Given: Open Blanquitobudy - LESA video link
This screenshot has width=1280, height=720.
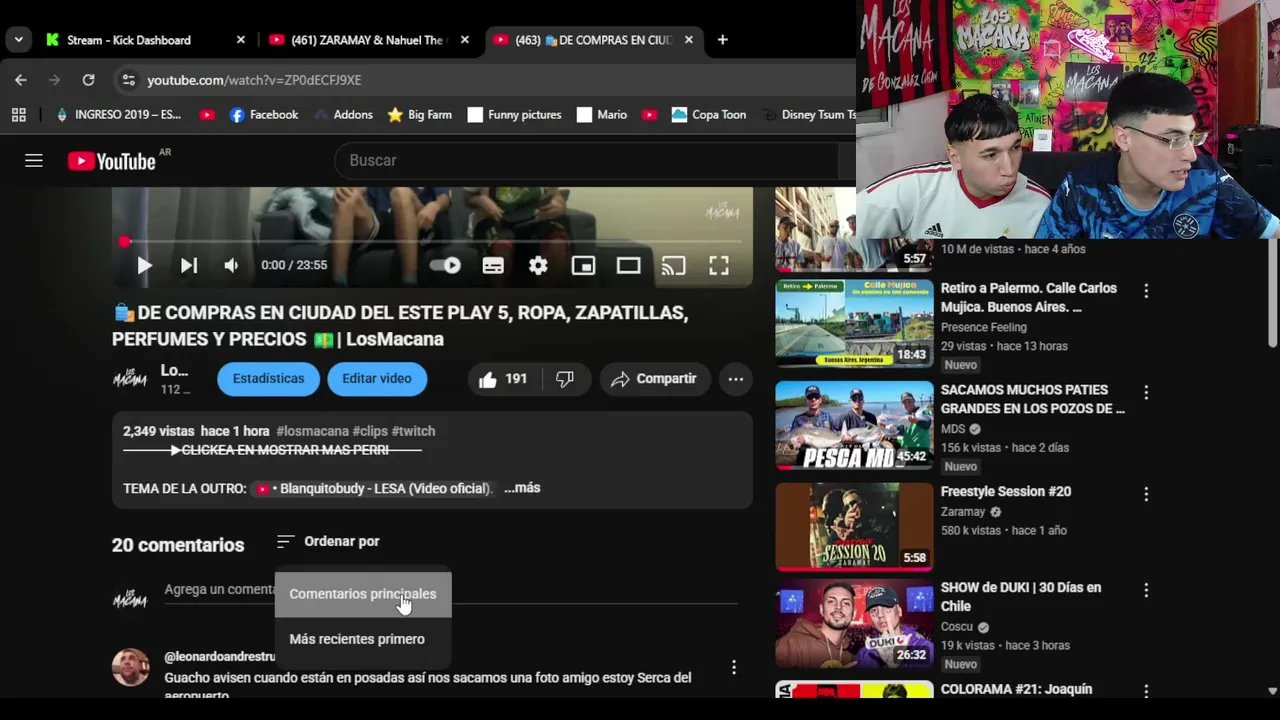Looking at the screenshot, I should tap(374, 489).
